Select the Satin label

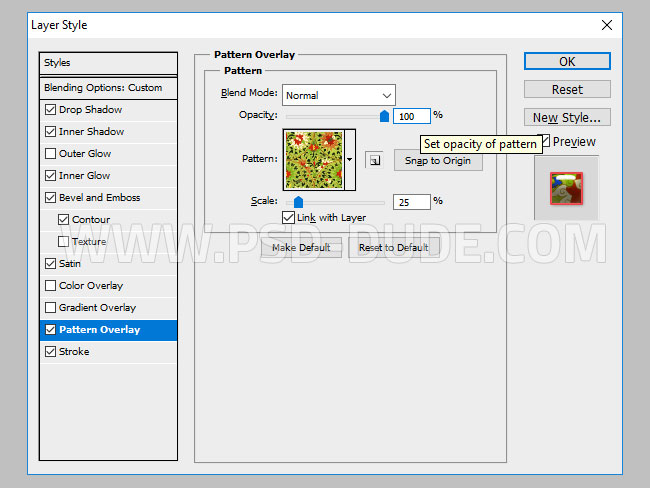tap(70, 263)
